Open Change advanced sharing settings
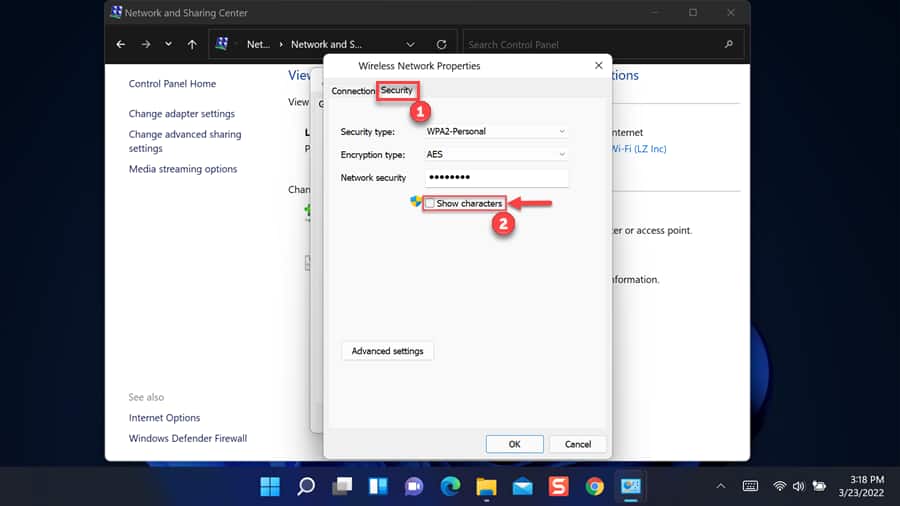This screenshot has height=506, width=900. [x=185, y=141]
